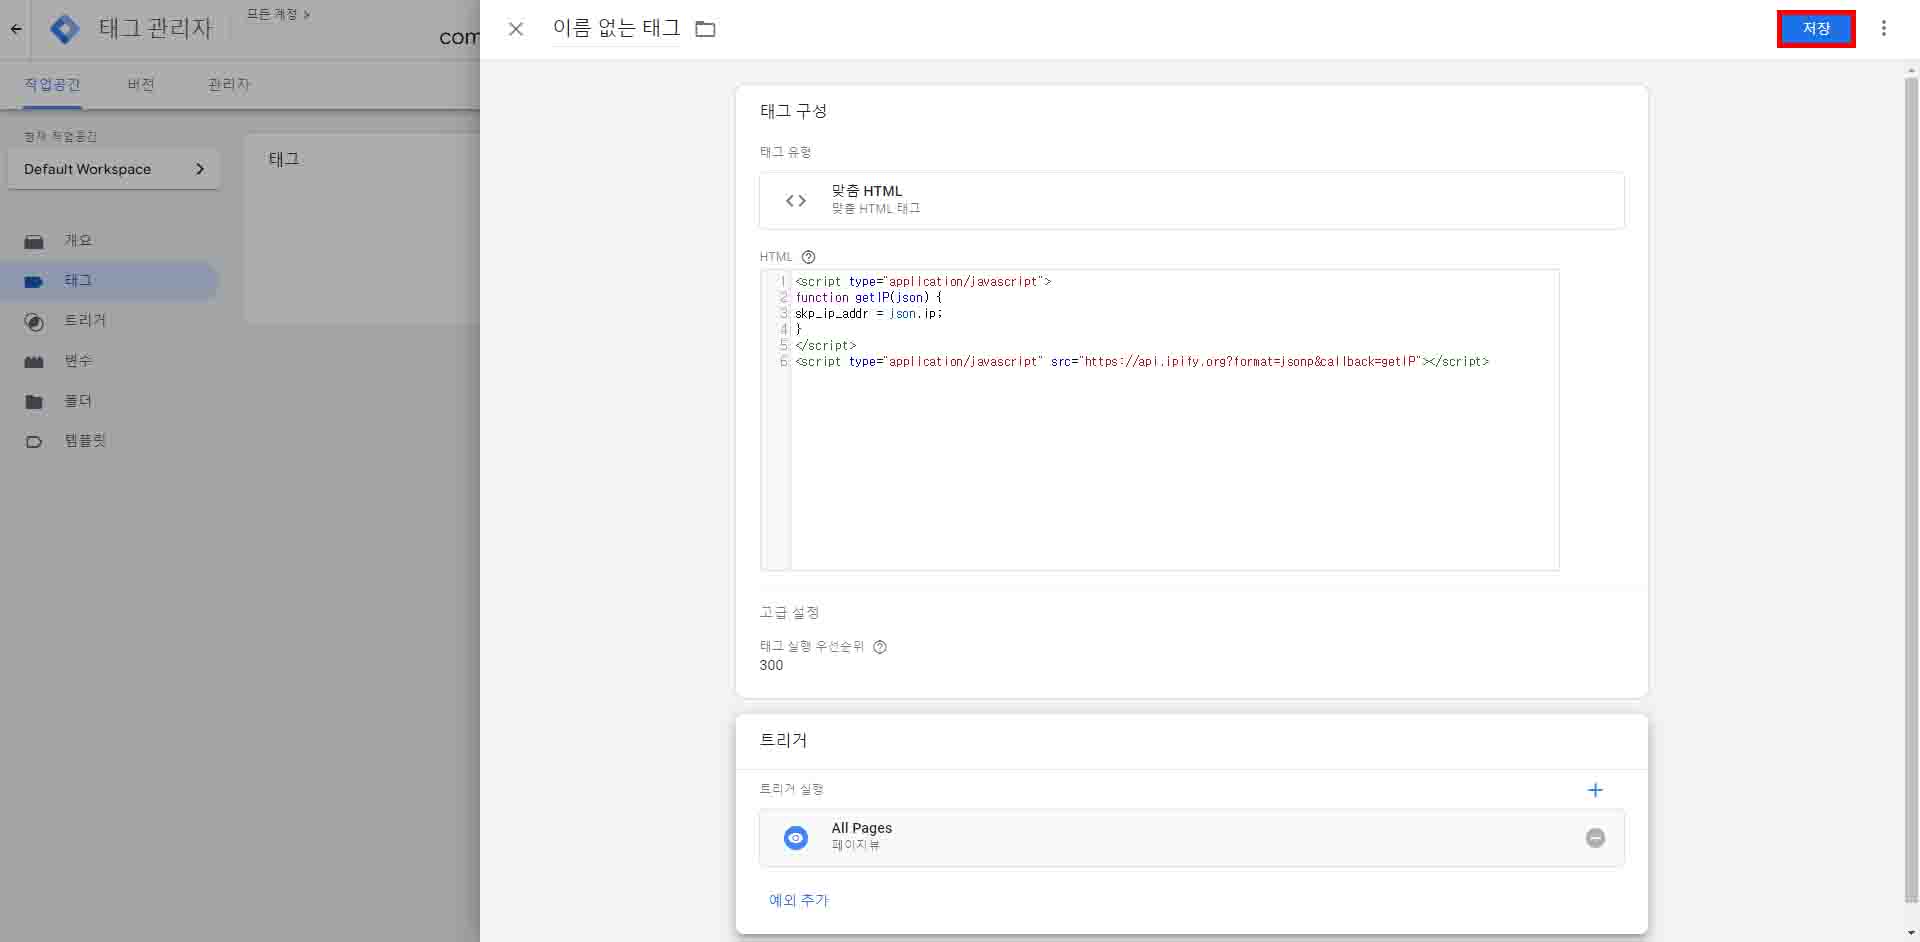Image resolution: width=1920 pixels, height=942 pixels.
Task: Click the back arrow in Tag Manager header
Action: [16, 29]
